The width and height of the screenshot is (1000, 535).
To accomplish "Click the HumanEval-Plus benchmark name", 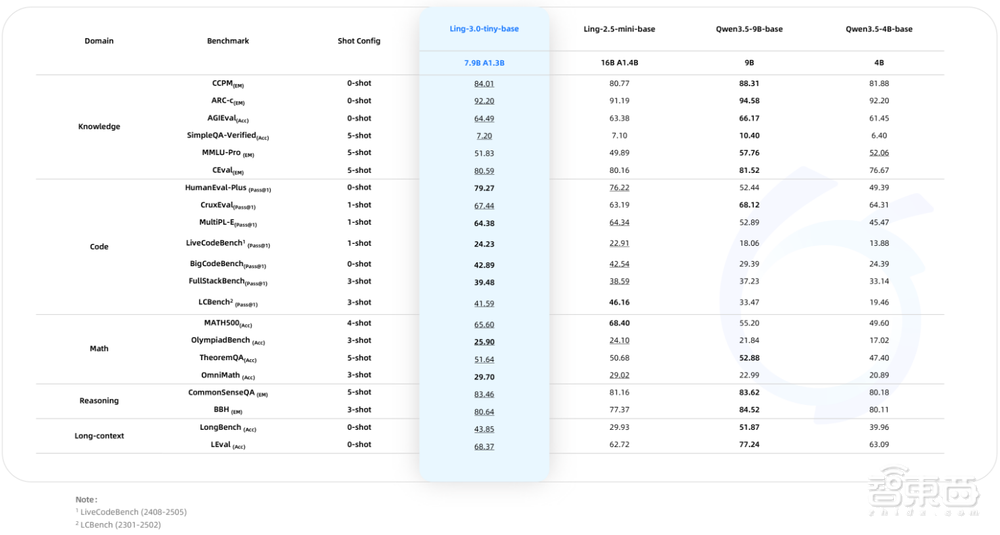I will pyautogui.click(x=228, y=188).
